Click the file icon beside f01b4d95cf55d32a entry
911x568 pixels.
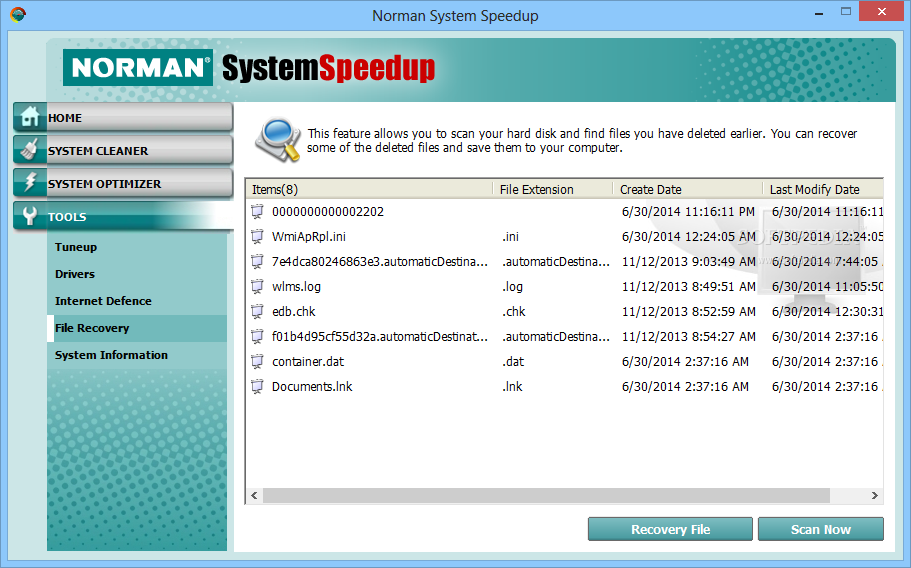pos(257,336)
